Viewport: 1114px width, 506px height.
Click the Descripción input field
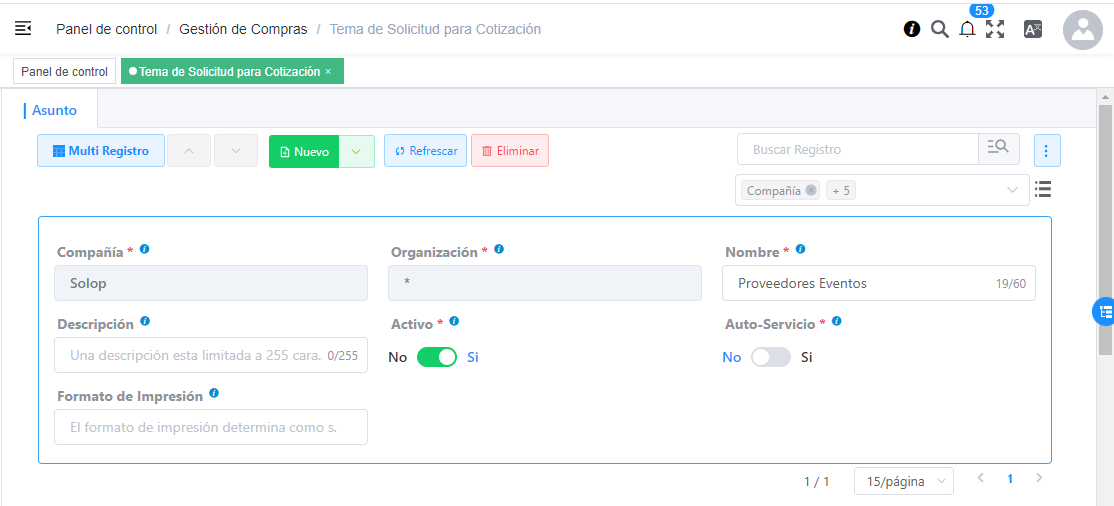(195, 355)
